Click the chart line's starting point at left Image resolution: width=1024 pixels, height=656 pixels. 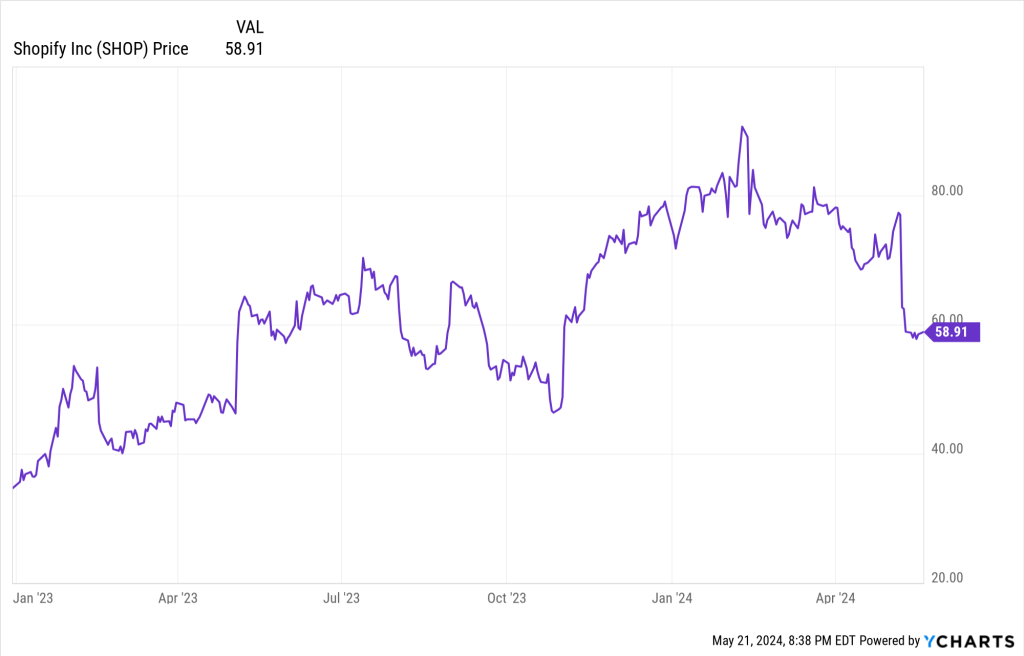pos(13,488)
